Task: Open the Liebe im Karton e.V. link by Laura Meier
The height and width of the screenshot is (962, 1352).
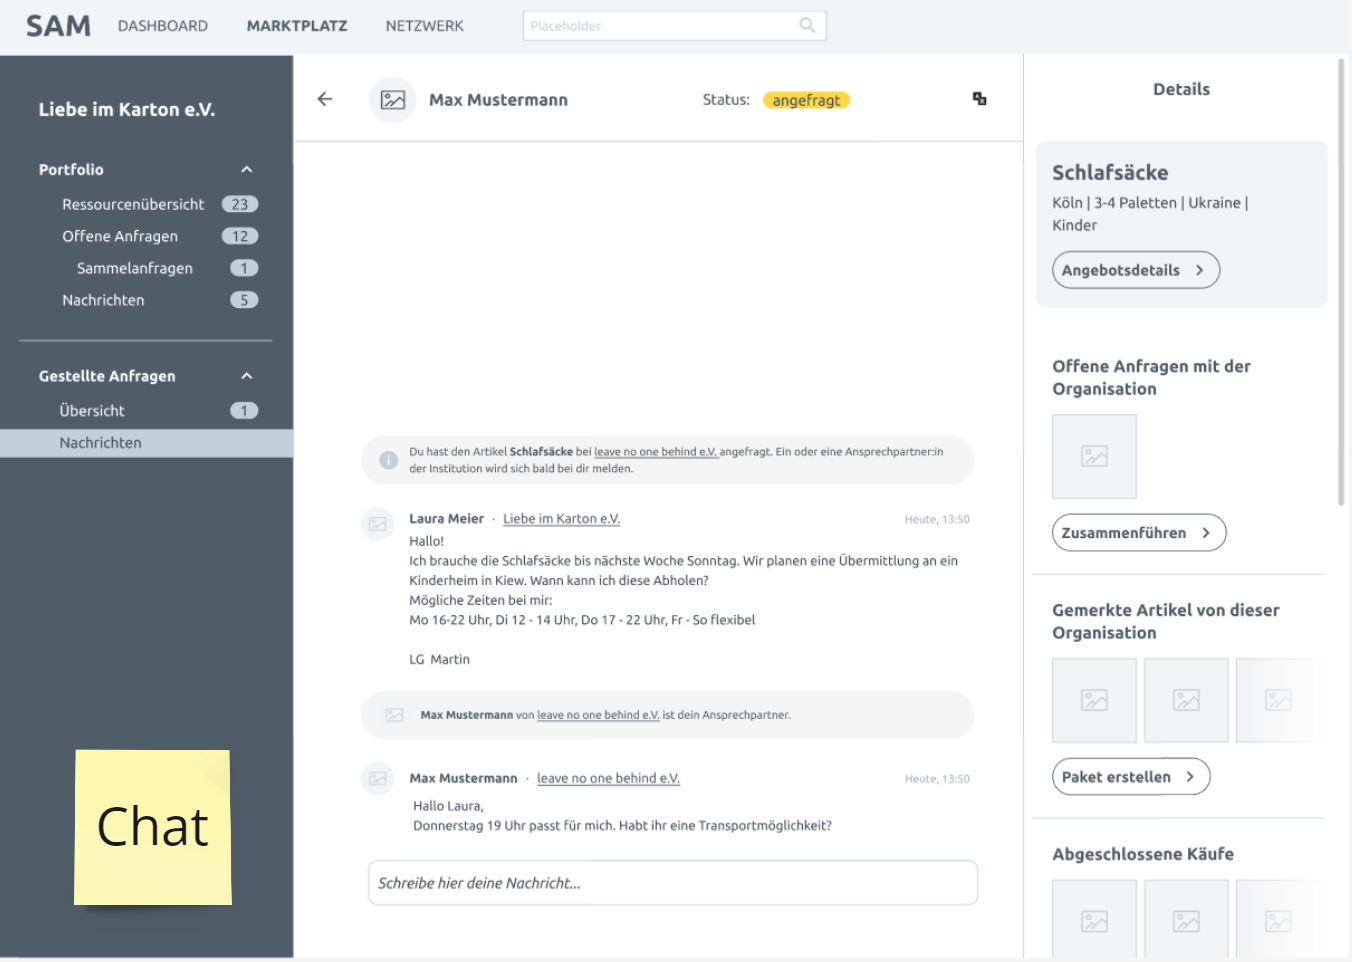Action: (x=562, y=519)
